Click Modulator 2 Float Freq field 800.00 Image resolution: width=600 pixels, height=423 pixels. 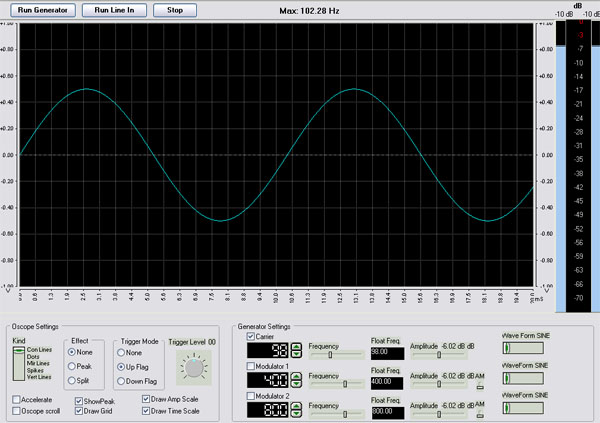(387, 413)
